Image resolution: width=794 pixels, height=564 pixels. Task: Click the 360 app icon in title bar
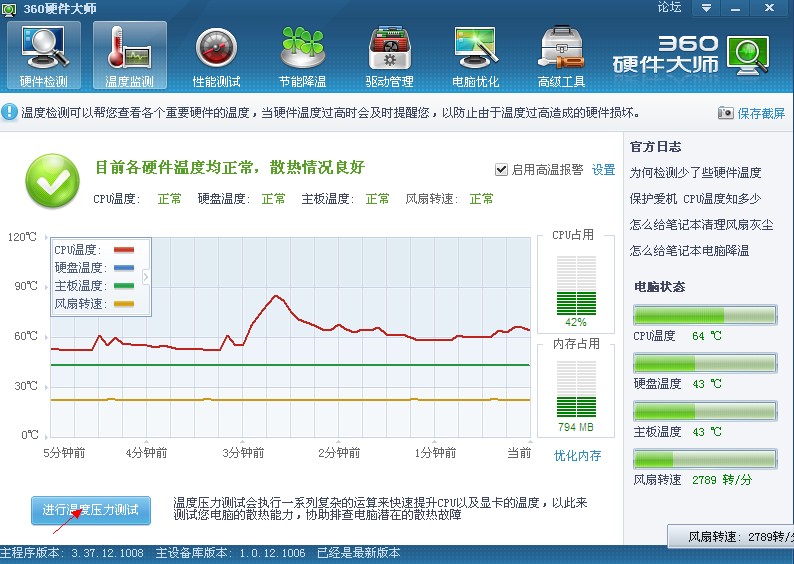(x=9, y=9)
